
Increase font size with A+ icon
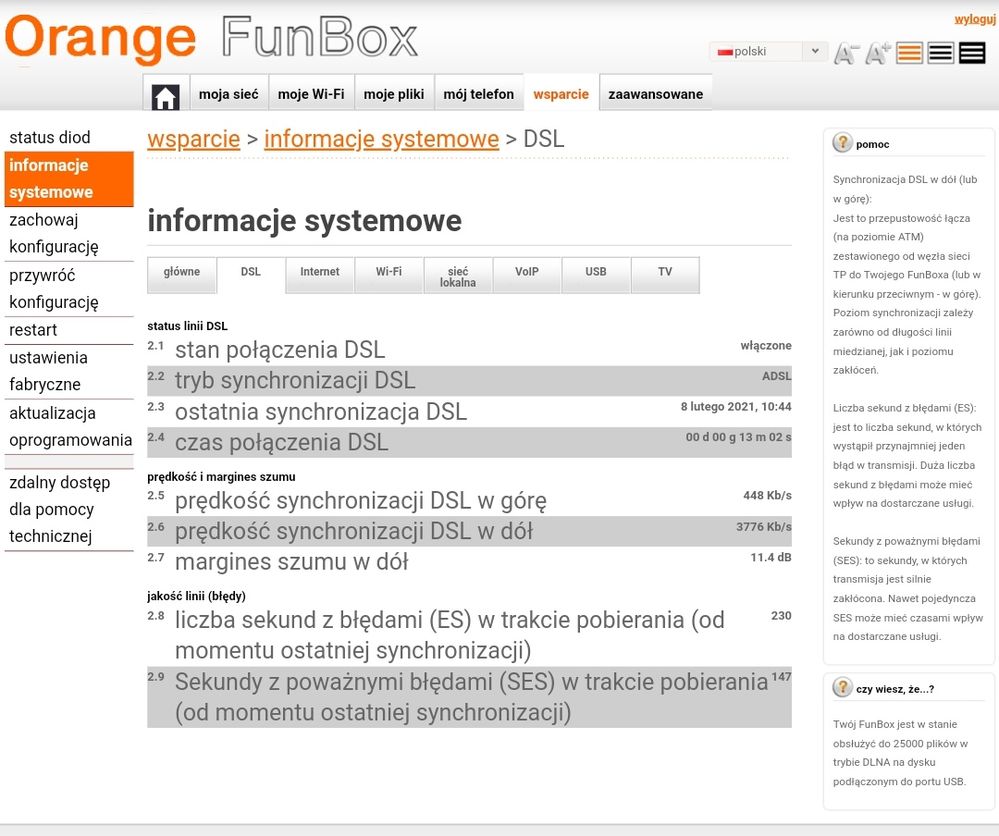878,53
